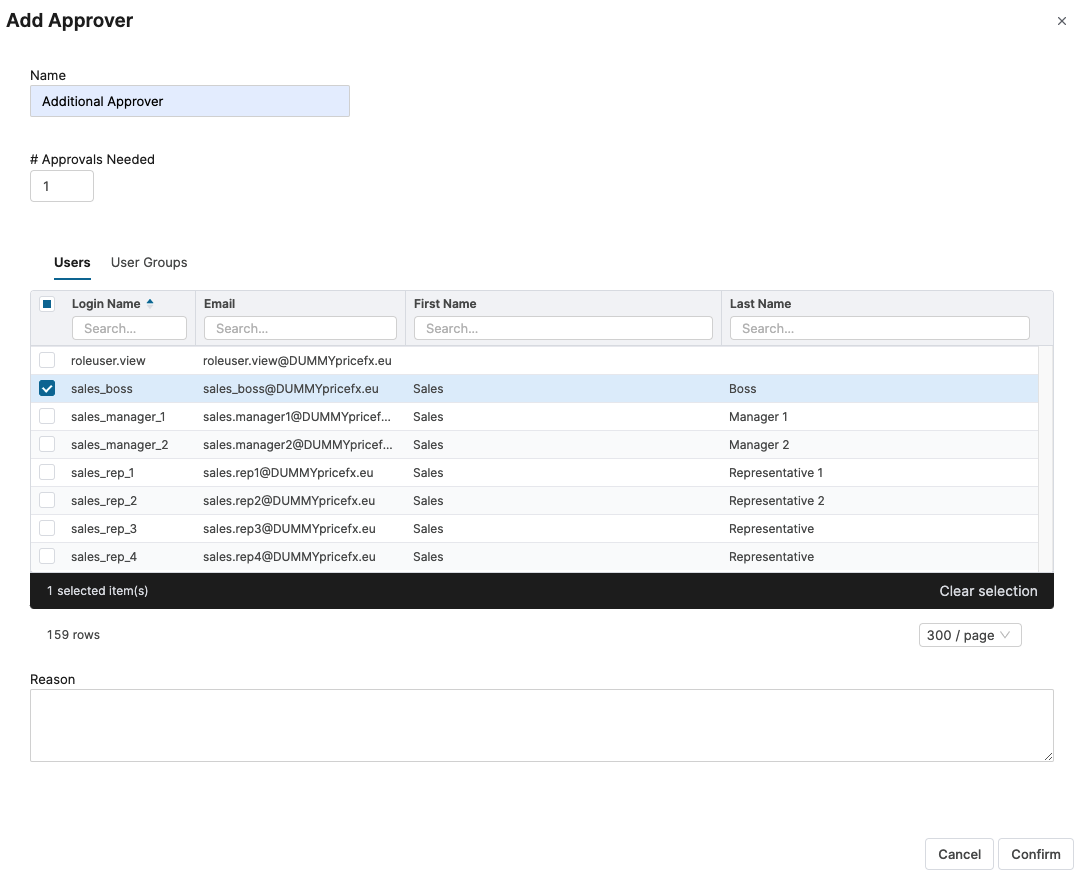
Task: Click the Cancel button
Action: point(959,854)
